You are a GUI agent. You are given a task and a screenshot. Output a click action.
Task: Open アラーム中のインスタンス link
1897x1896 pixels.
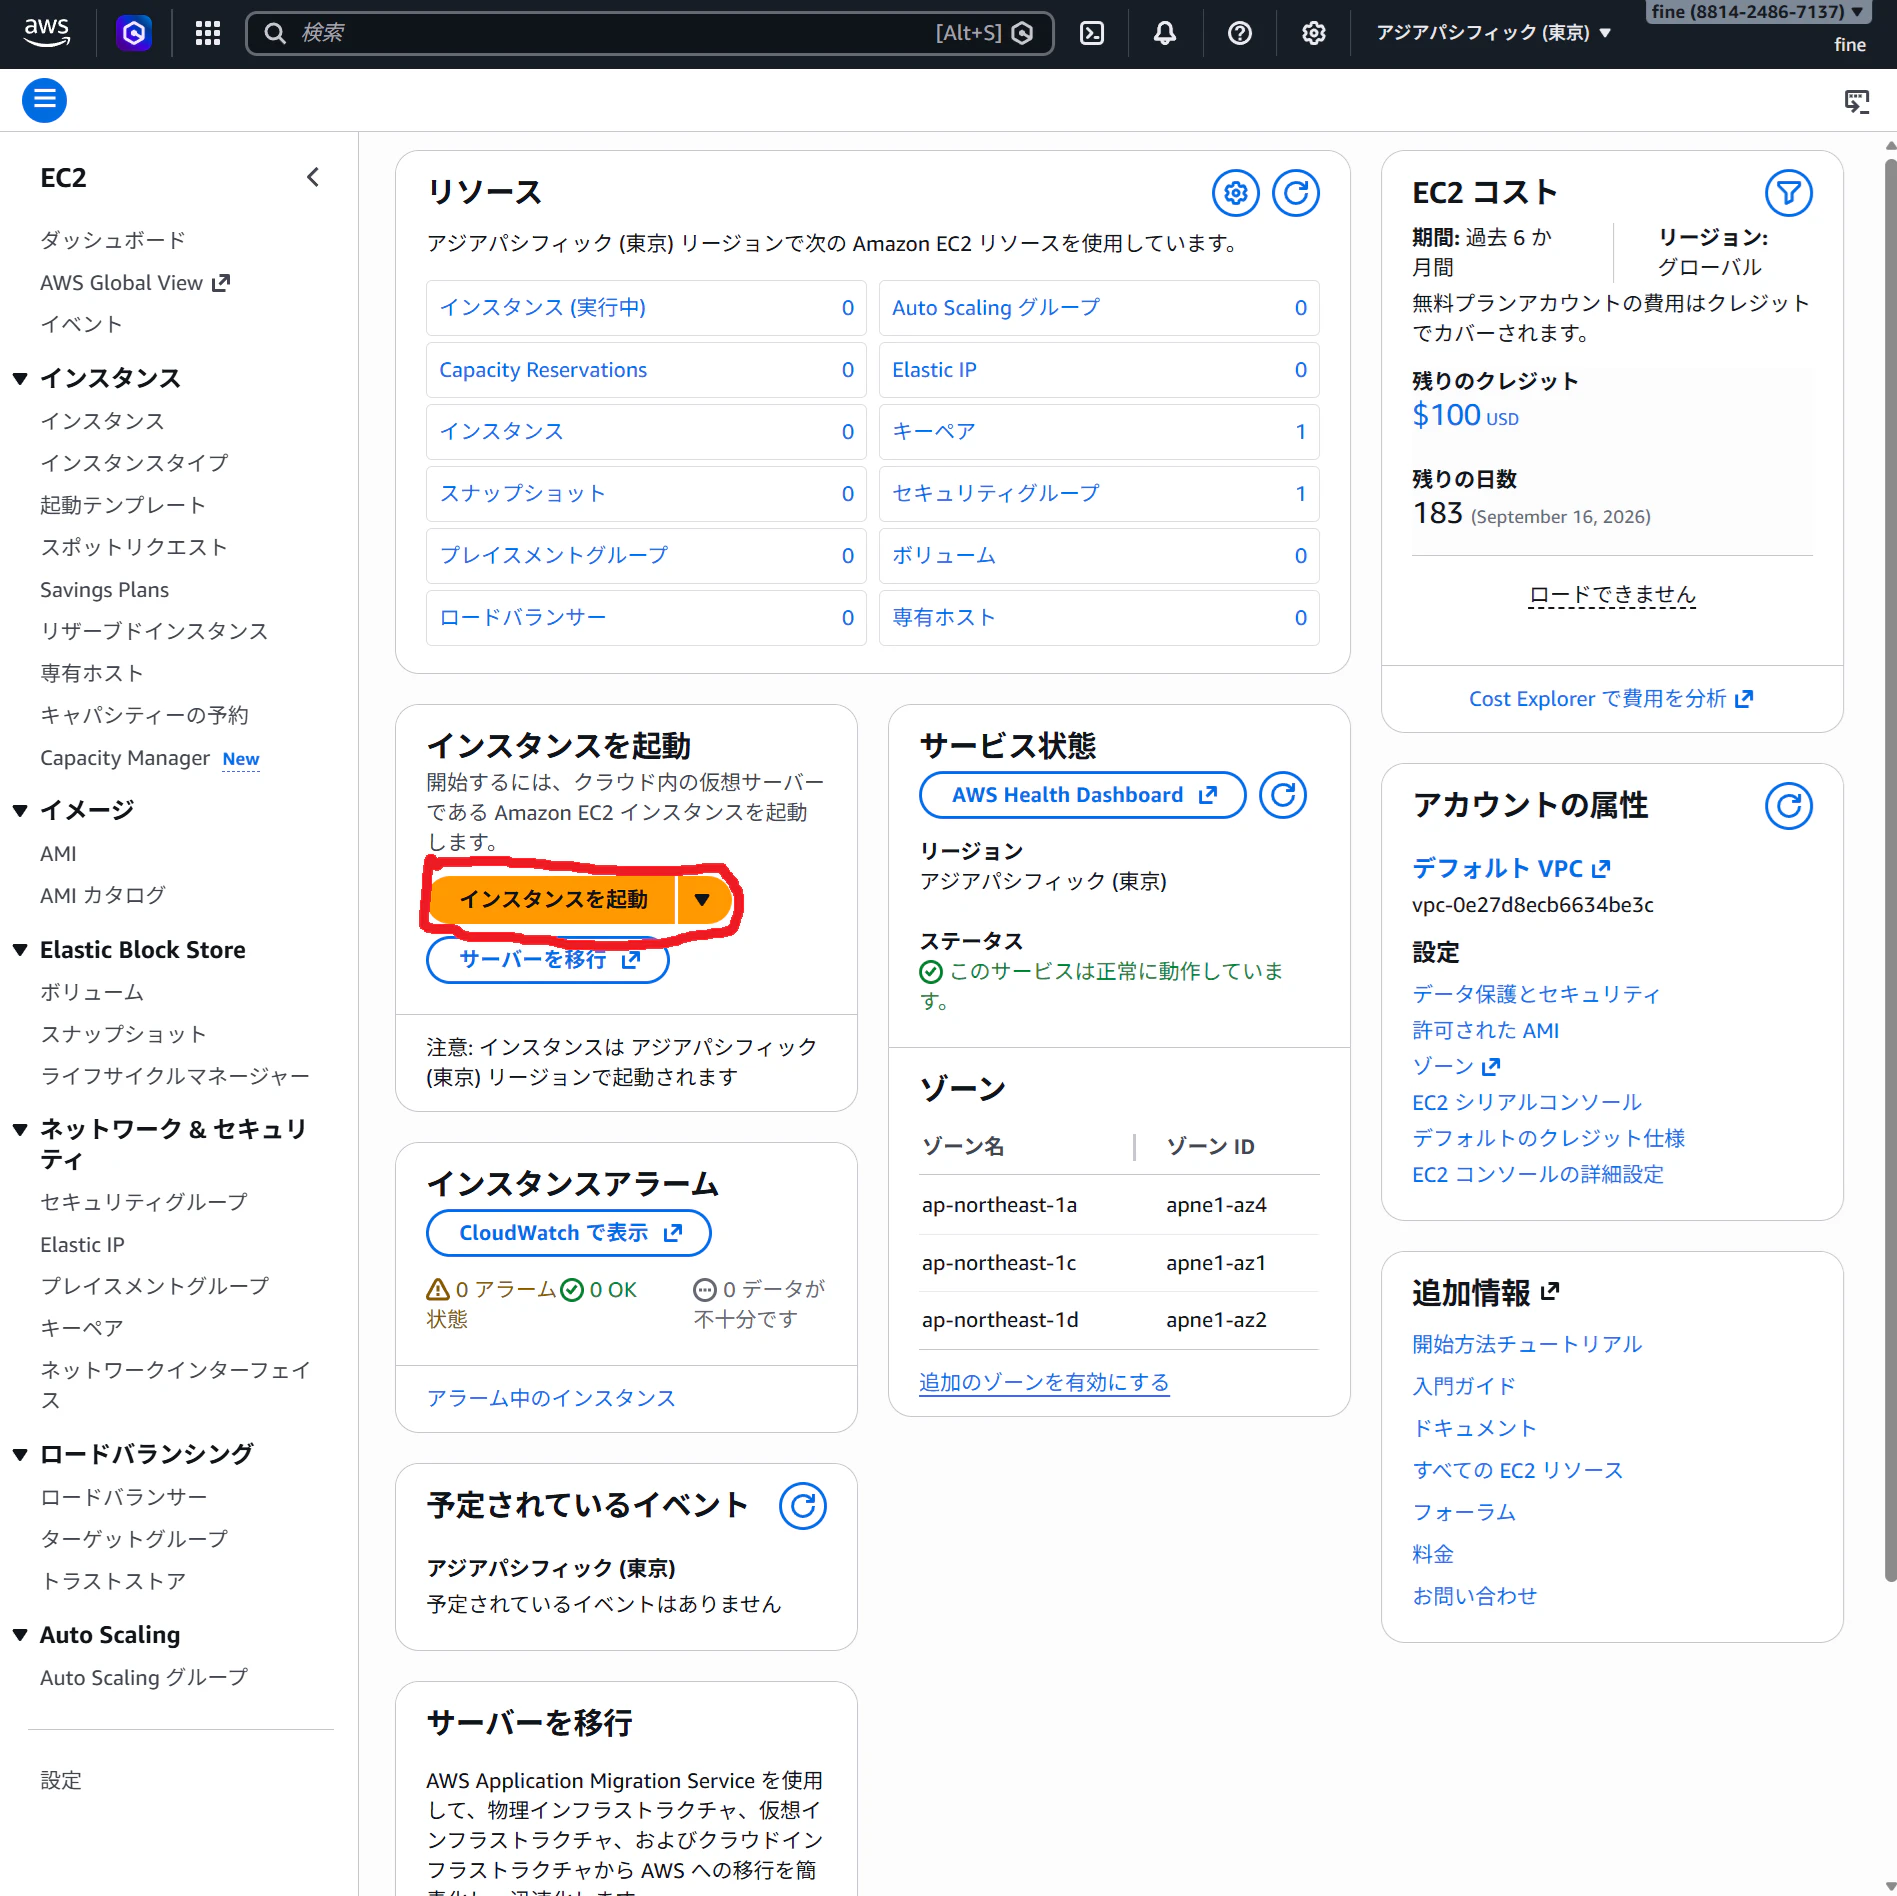[x=551, y=1398]
